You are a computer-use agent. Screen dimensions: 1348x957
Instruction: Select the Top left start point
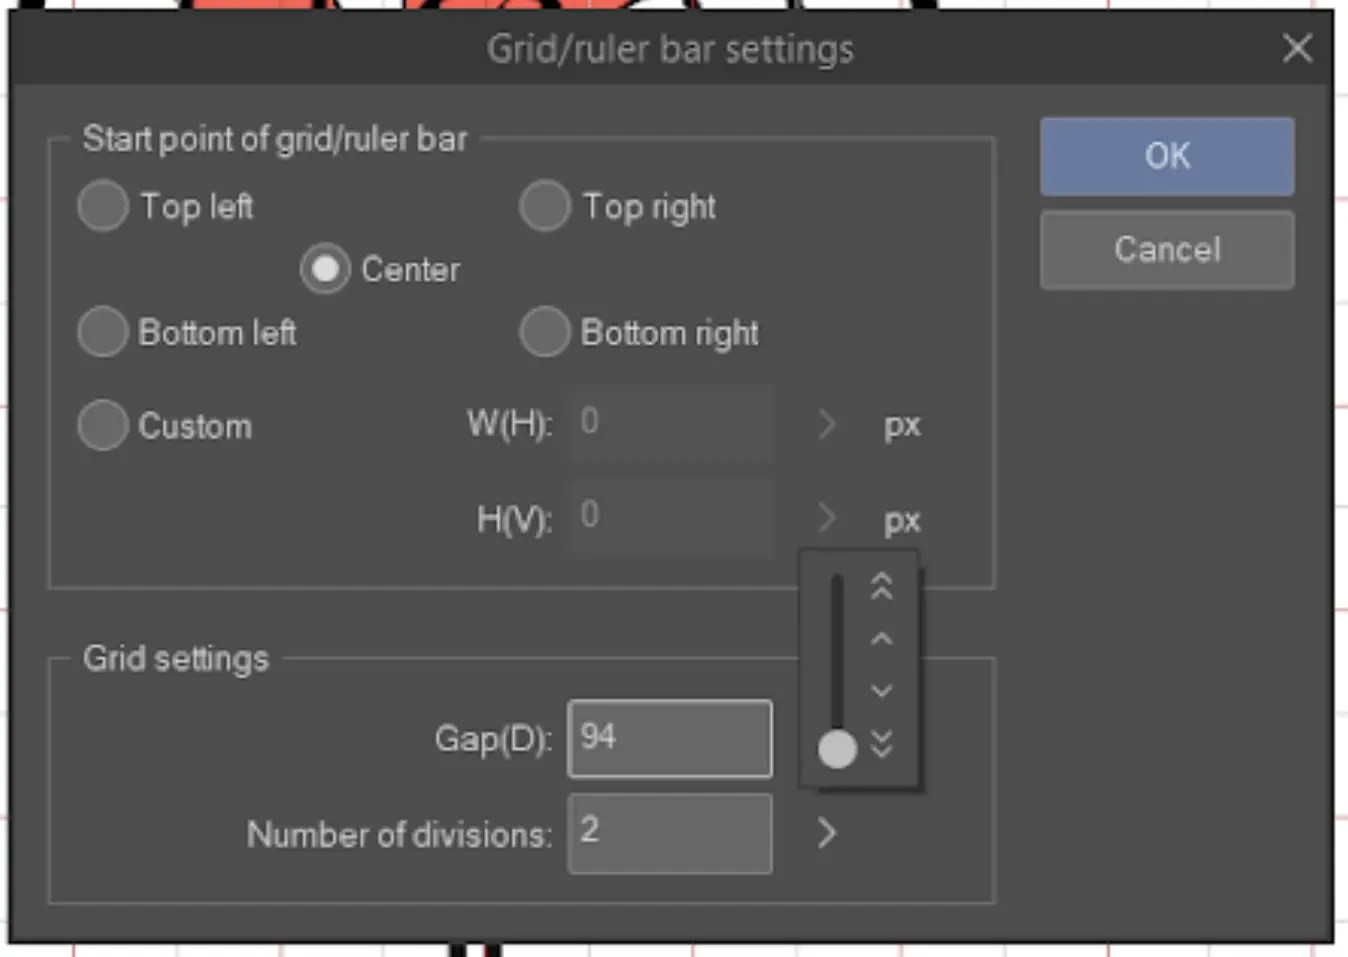101,206
